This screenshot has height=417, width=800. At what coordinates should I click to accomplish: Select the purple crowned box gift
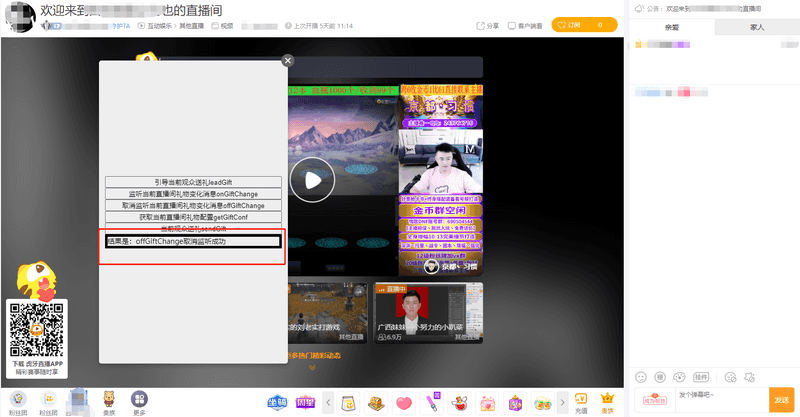[515, 403]
